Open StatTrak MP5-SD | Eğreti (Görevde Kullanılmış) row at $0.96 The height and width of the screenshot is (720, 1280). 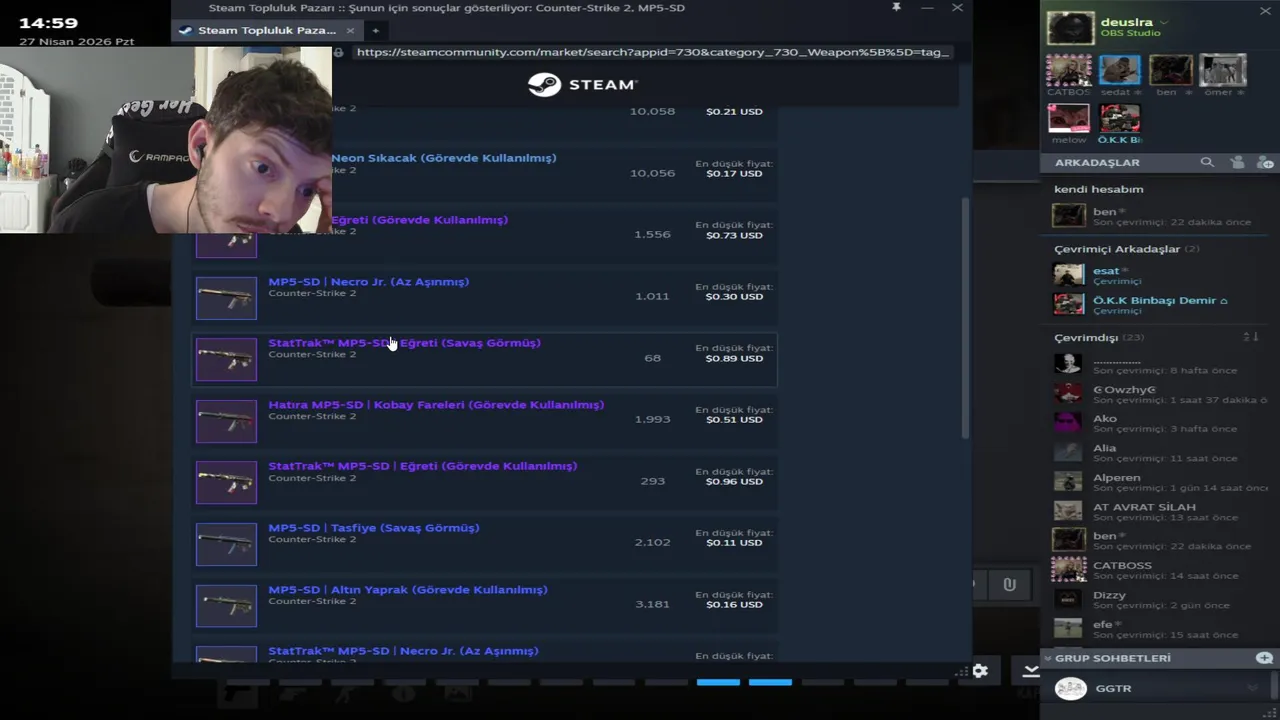pos(484,482)
